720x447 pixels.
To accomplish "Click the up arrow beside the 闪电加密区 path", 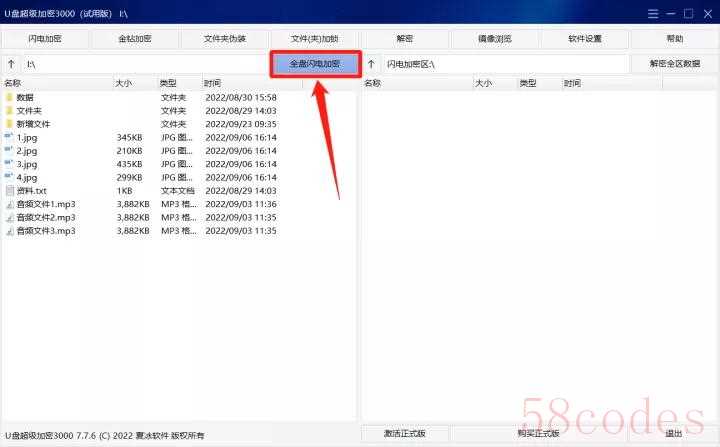I will click(x=371, y=63).
